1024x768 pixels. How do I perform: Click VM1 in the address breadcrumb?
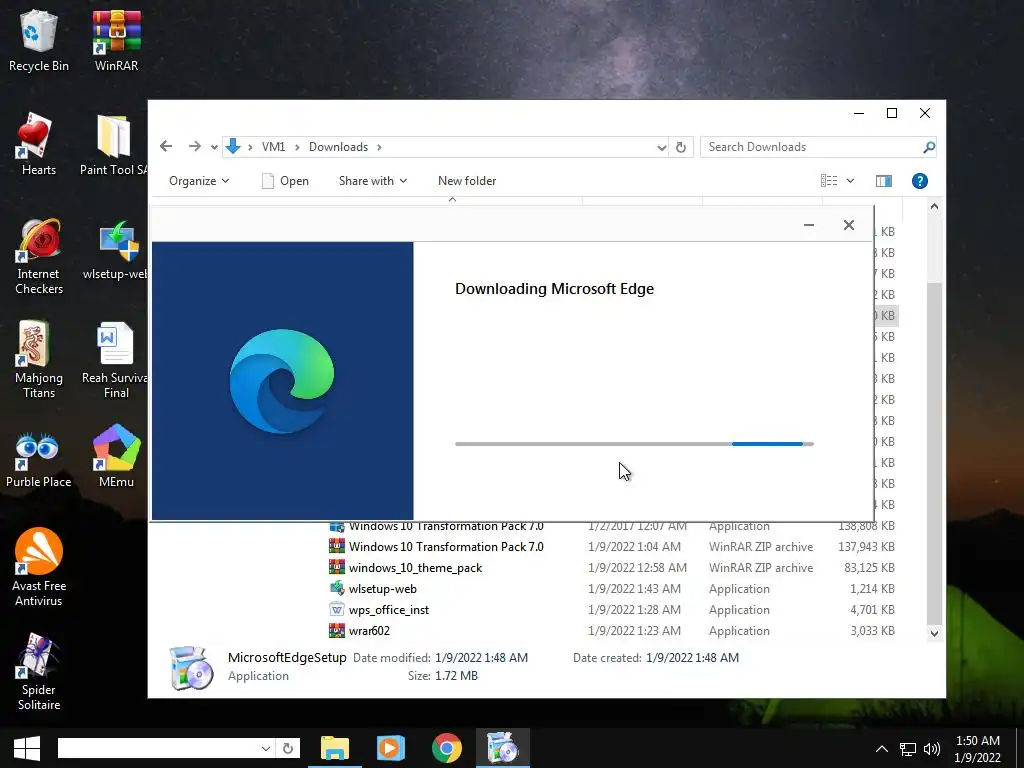click(x=274, y=147)
